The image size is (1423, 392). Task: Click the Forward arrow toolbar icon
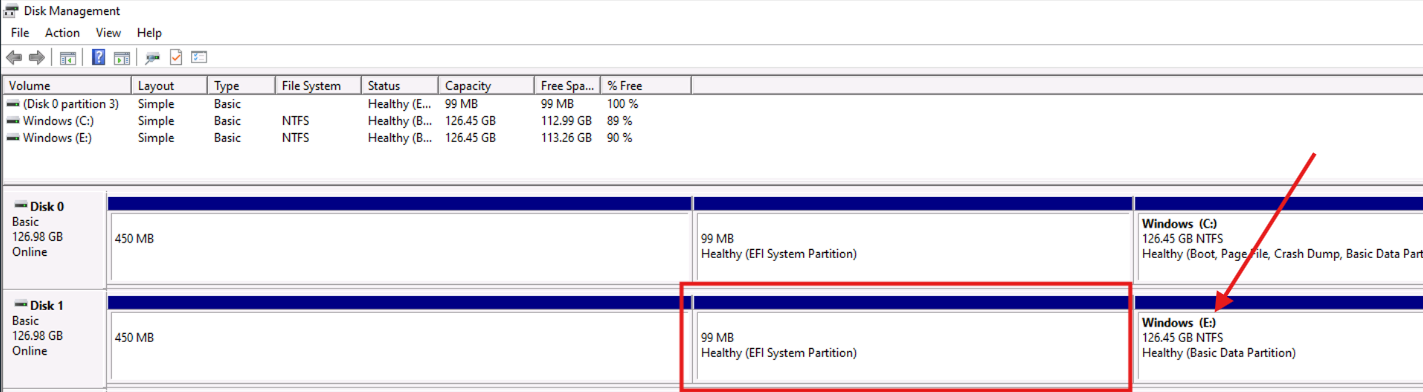tap(37, 58)
